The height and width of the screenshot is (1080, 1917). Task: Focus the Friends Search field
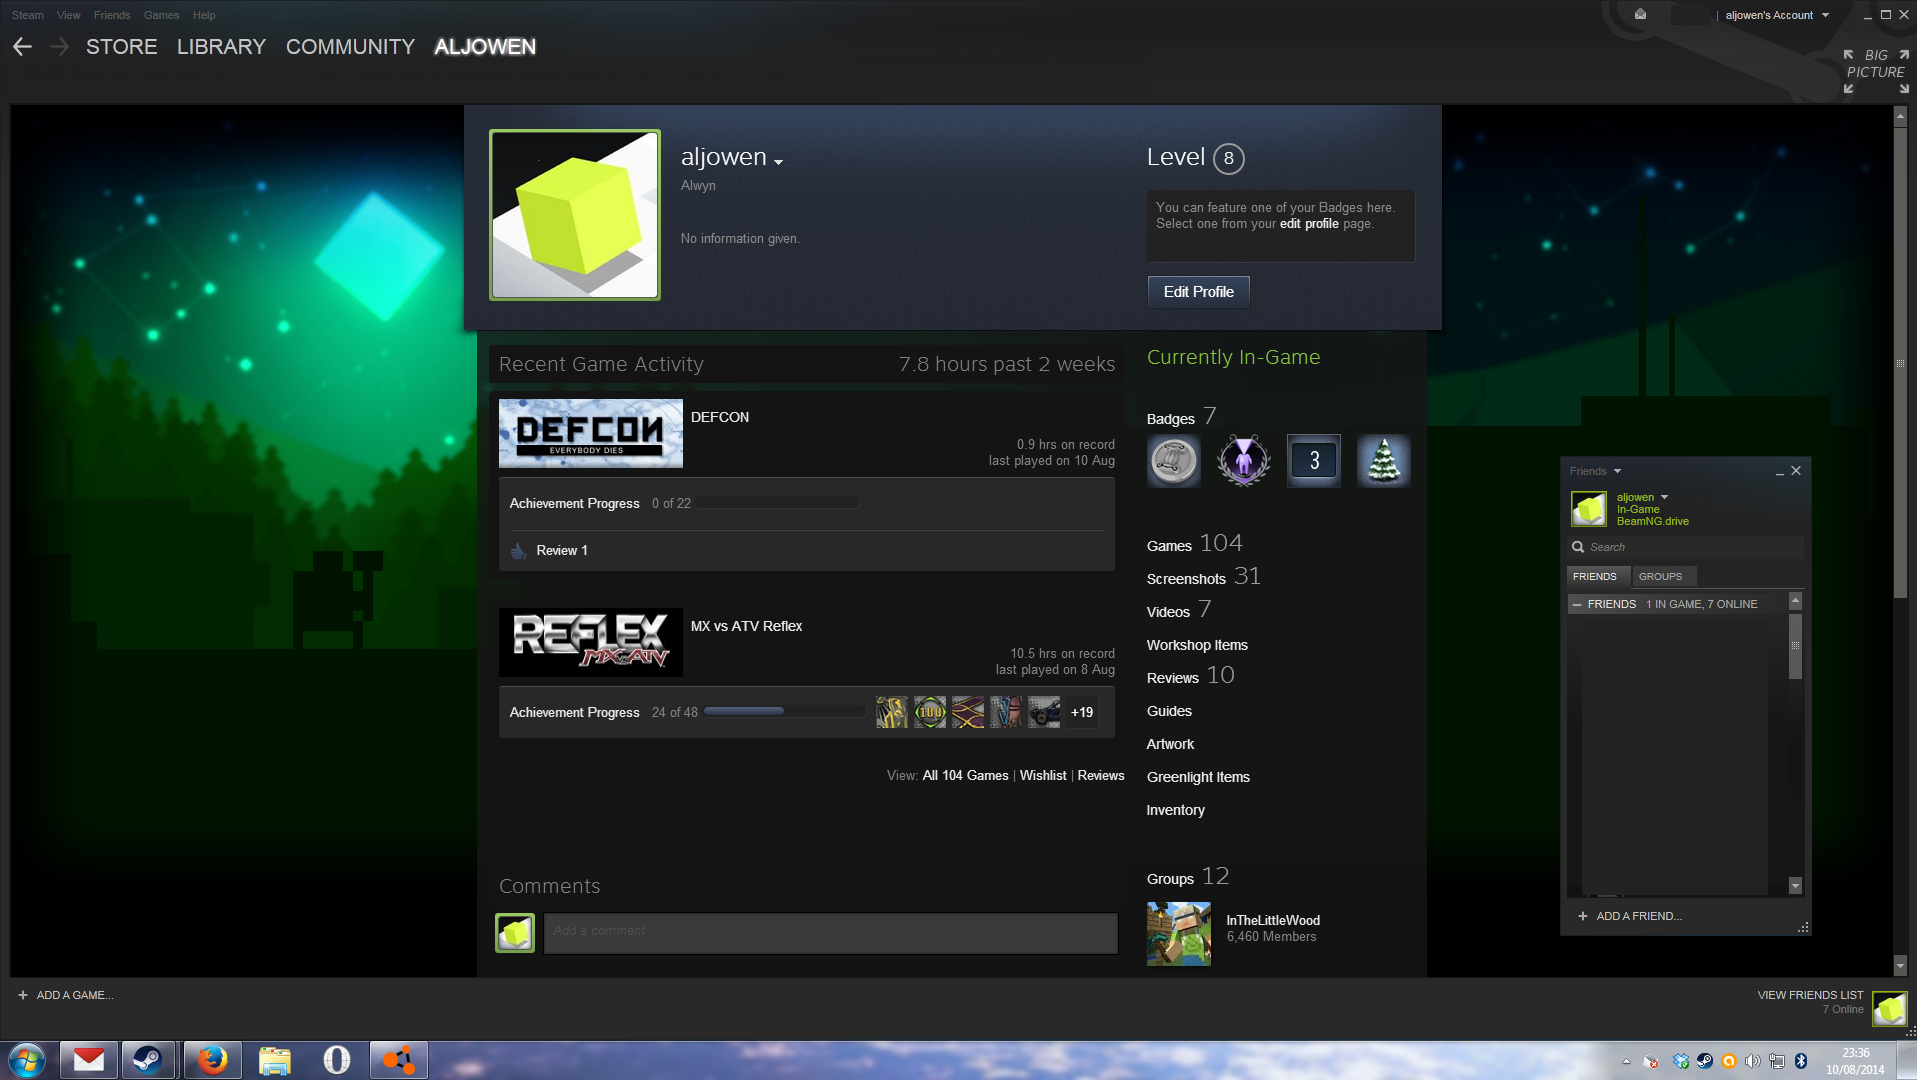click(1686, 547)
